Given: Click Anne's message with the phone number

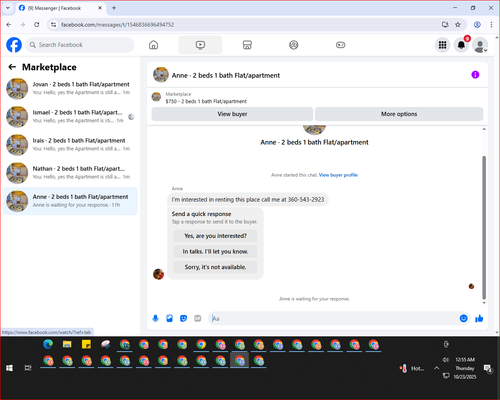Looking at the screenshot, I should [248, 199].
